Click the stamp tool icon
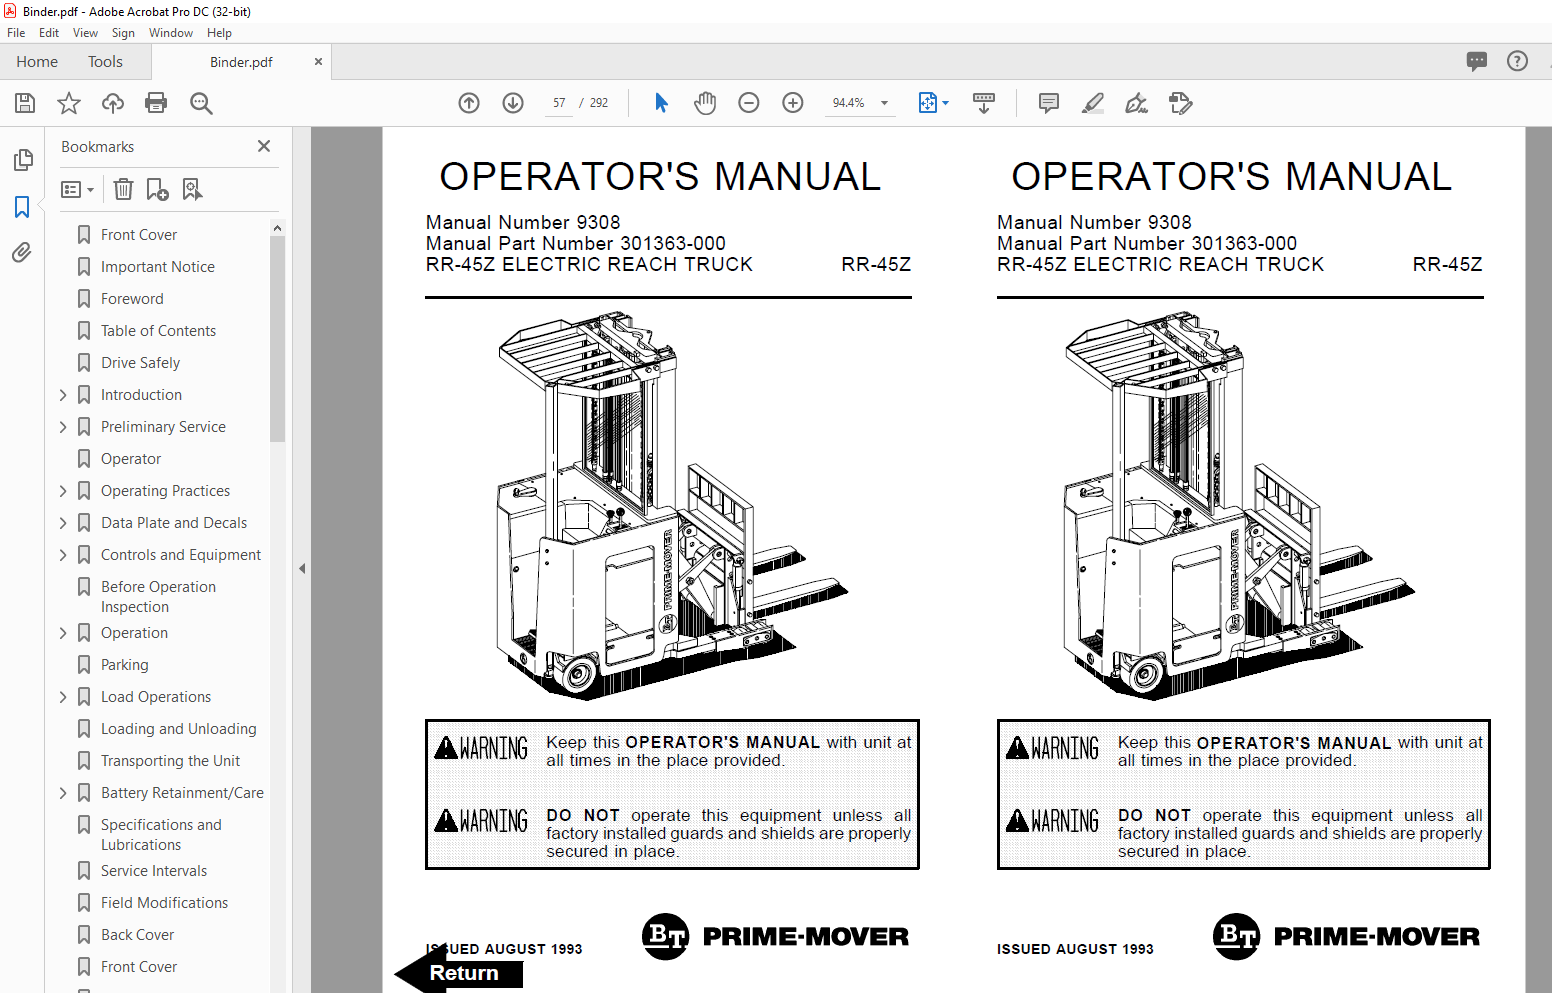This screenshot has width=1552, height=993. coord(1181,103)
